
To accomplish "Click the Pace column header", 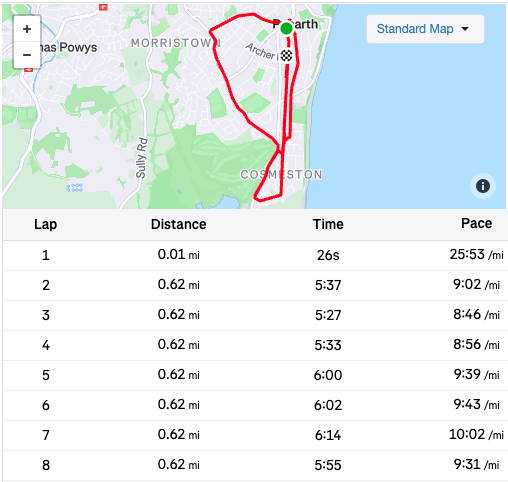I will coord(476,224).
